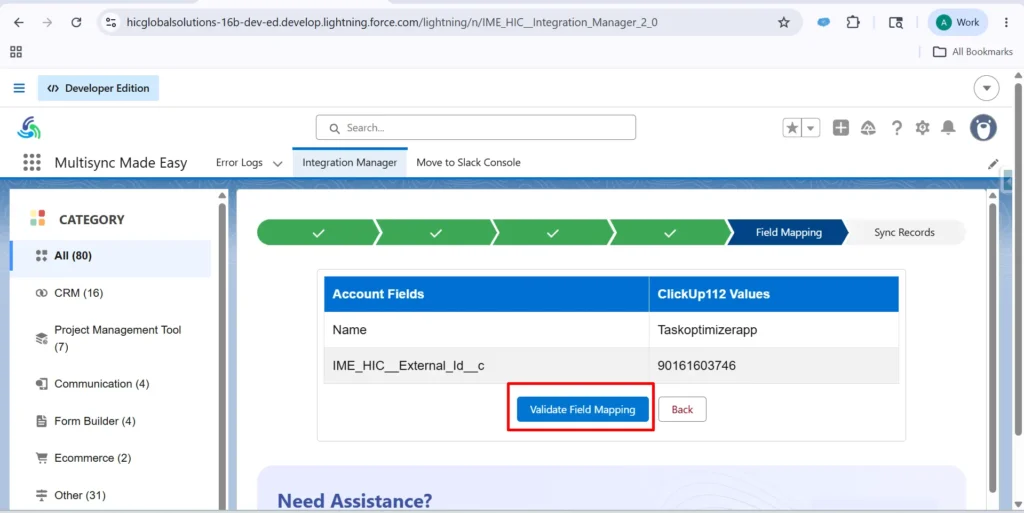
Task: Open the Global Actions plus icon
Action: pyautogui.click(x=840, y=128)
